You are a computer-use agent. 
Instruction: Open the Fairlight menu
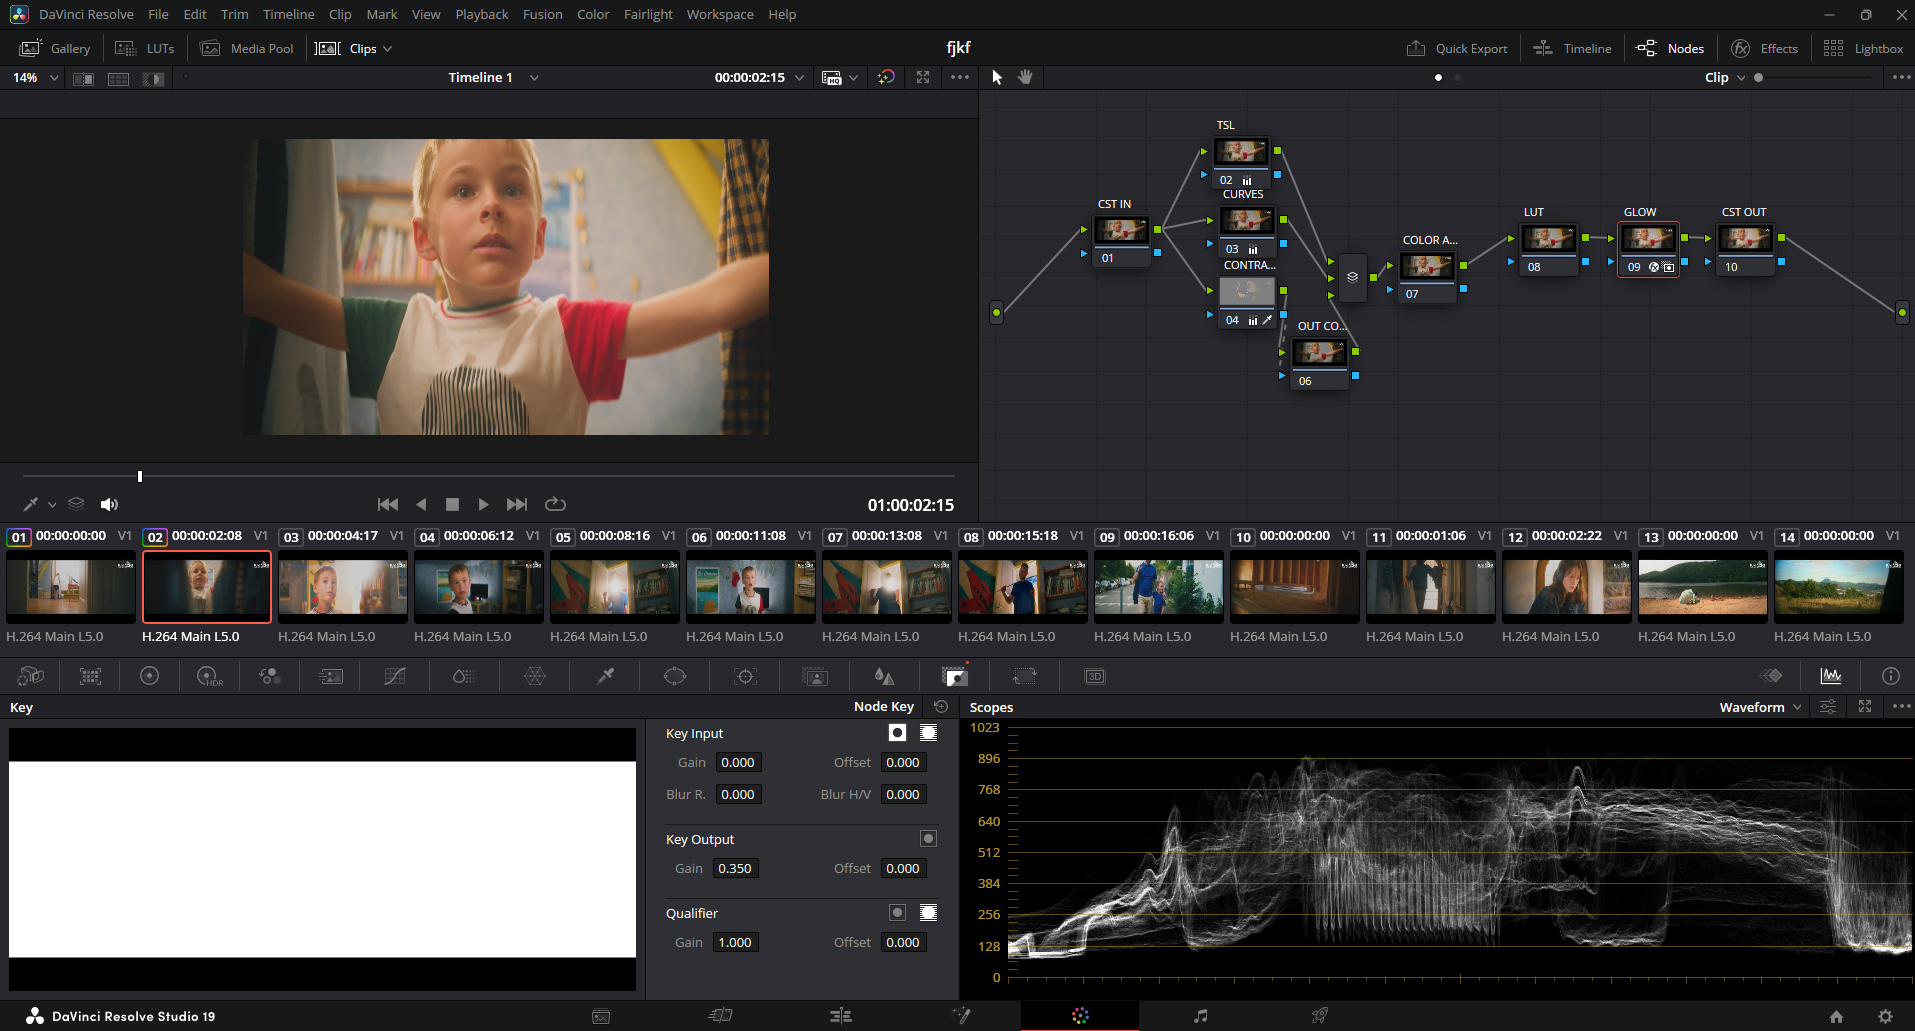(x=648, y=14)
